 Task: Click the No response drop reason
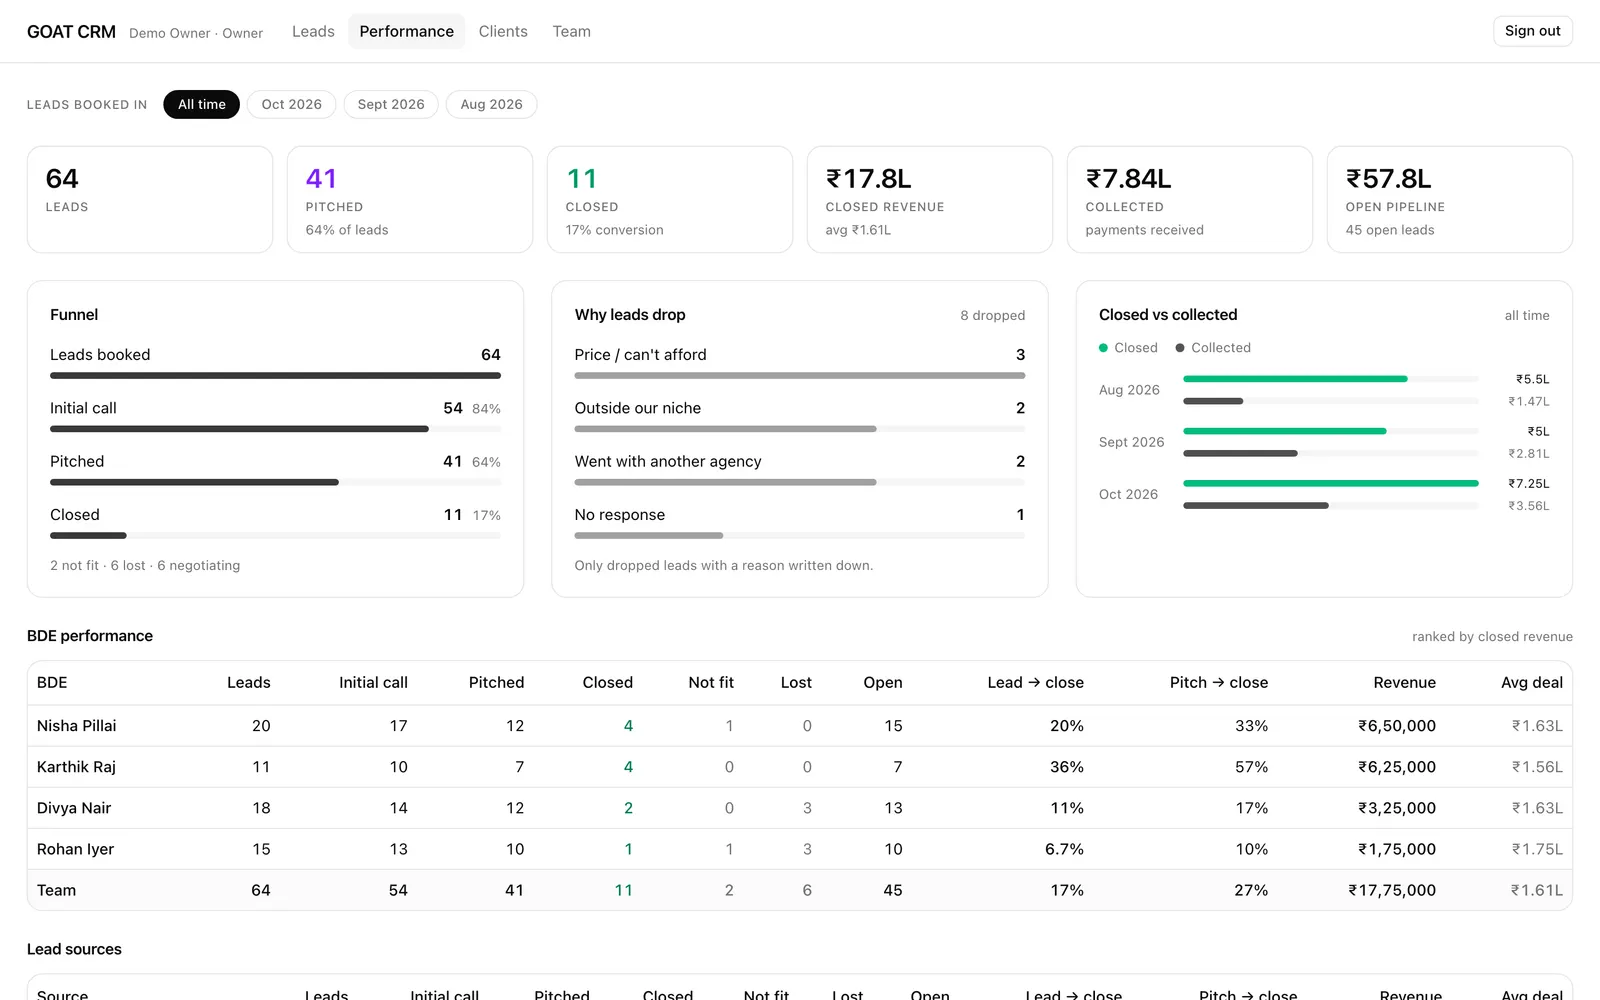pyautogui.click(x=800, y=523)
